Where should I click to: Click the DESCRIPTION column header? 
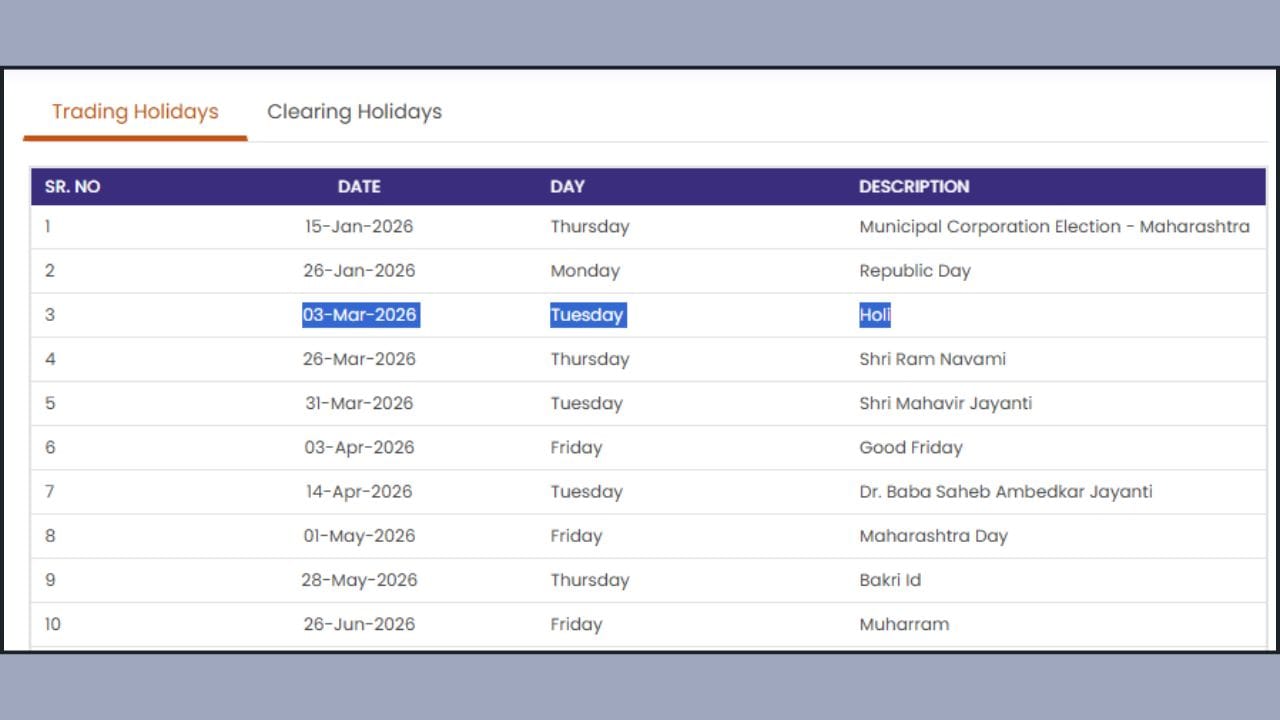[914, 187]
